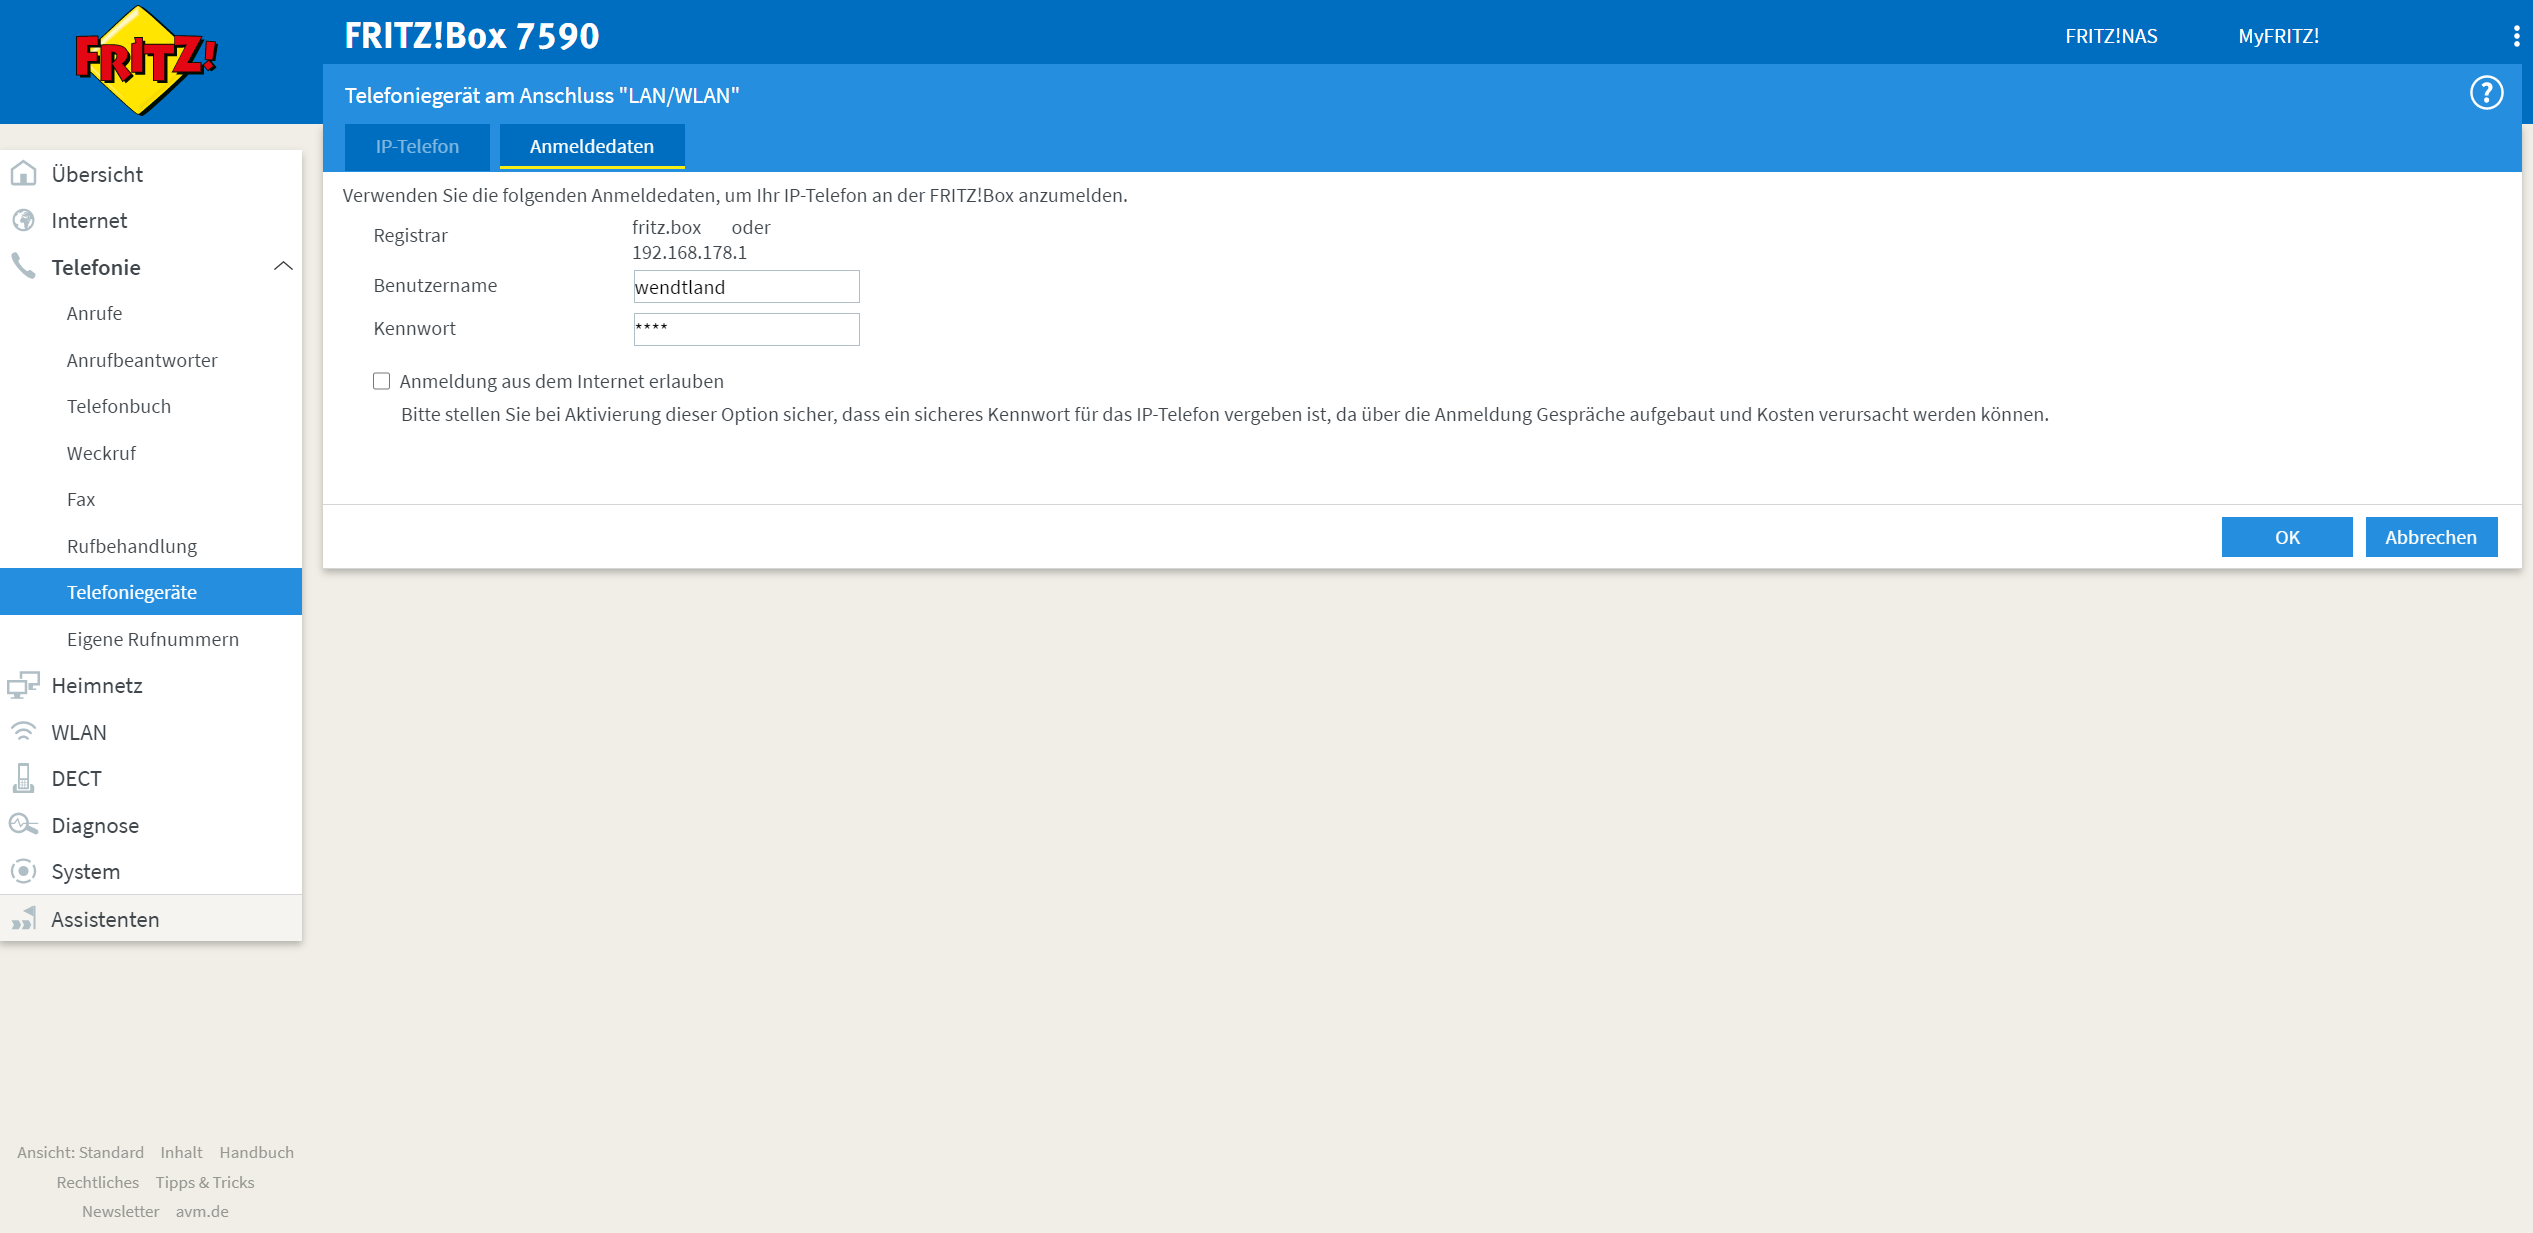Open the help question mark icon
Screen dimensions: 2533x1233
(2486, 93)
